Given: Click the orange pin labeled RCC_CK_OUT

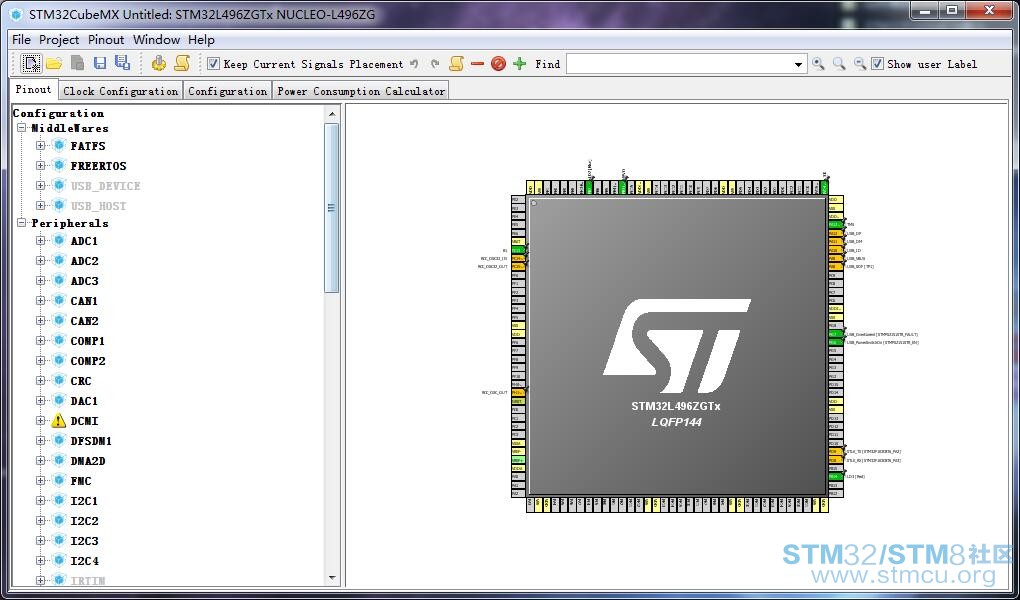Looking at the screenshot, I should 518,392.
